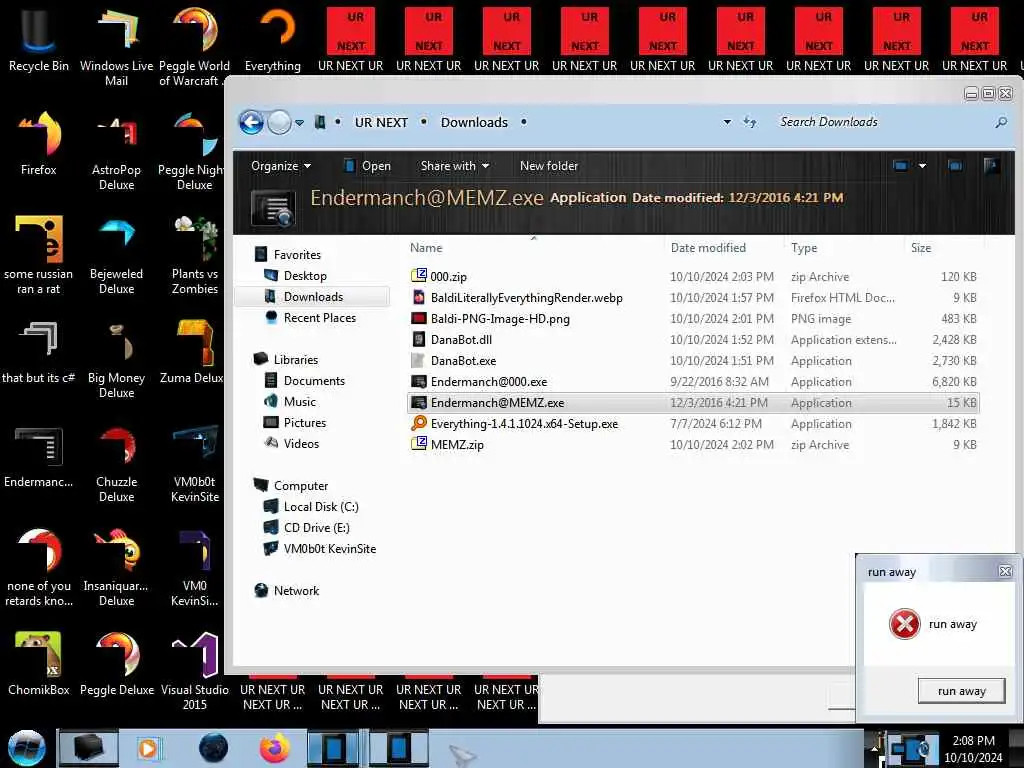Select BaldiLiterallyEverythingRender.webp file
This screenshot has height=768, width=1024.
click(693, 297)
